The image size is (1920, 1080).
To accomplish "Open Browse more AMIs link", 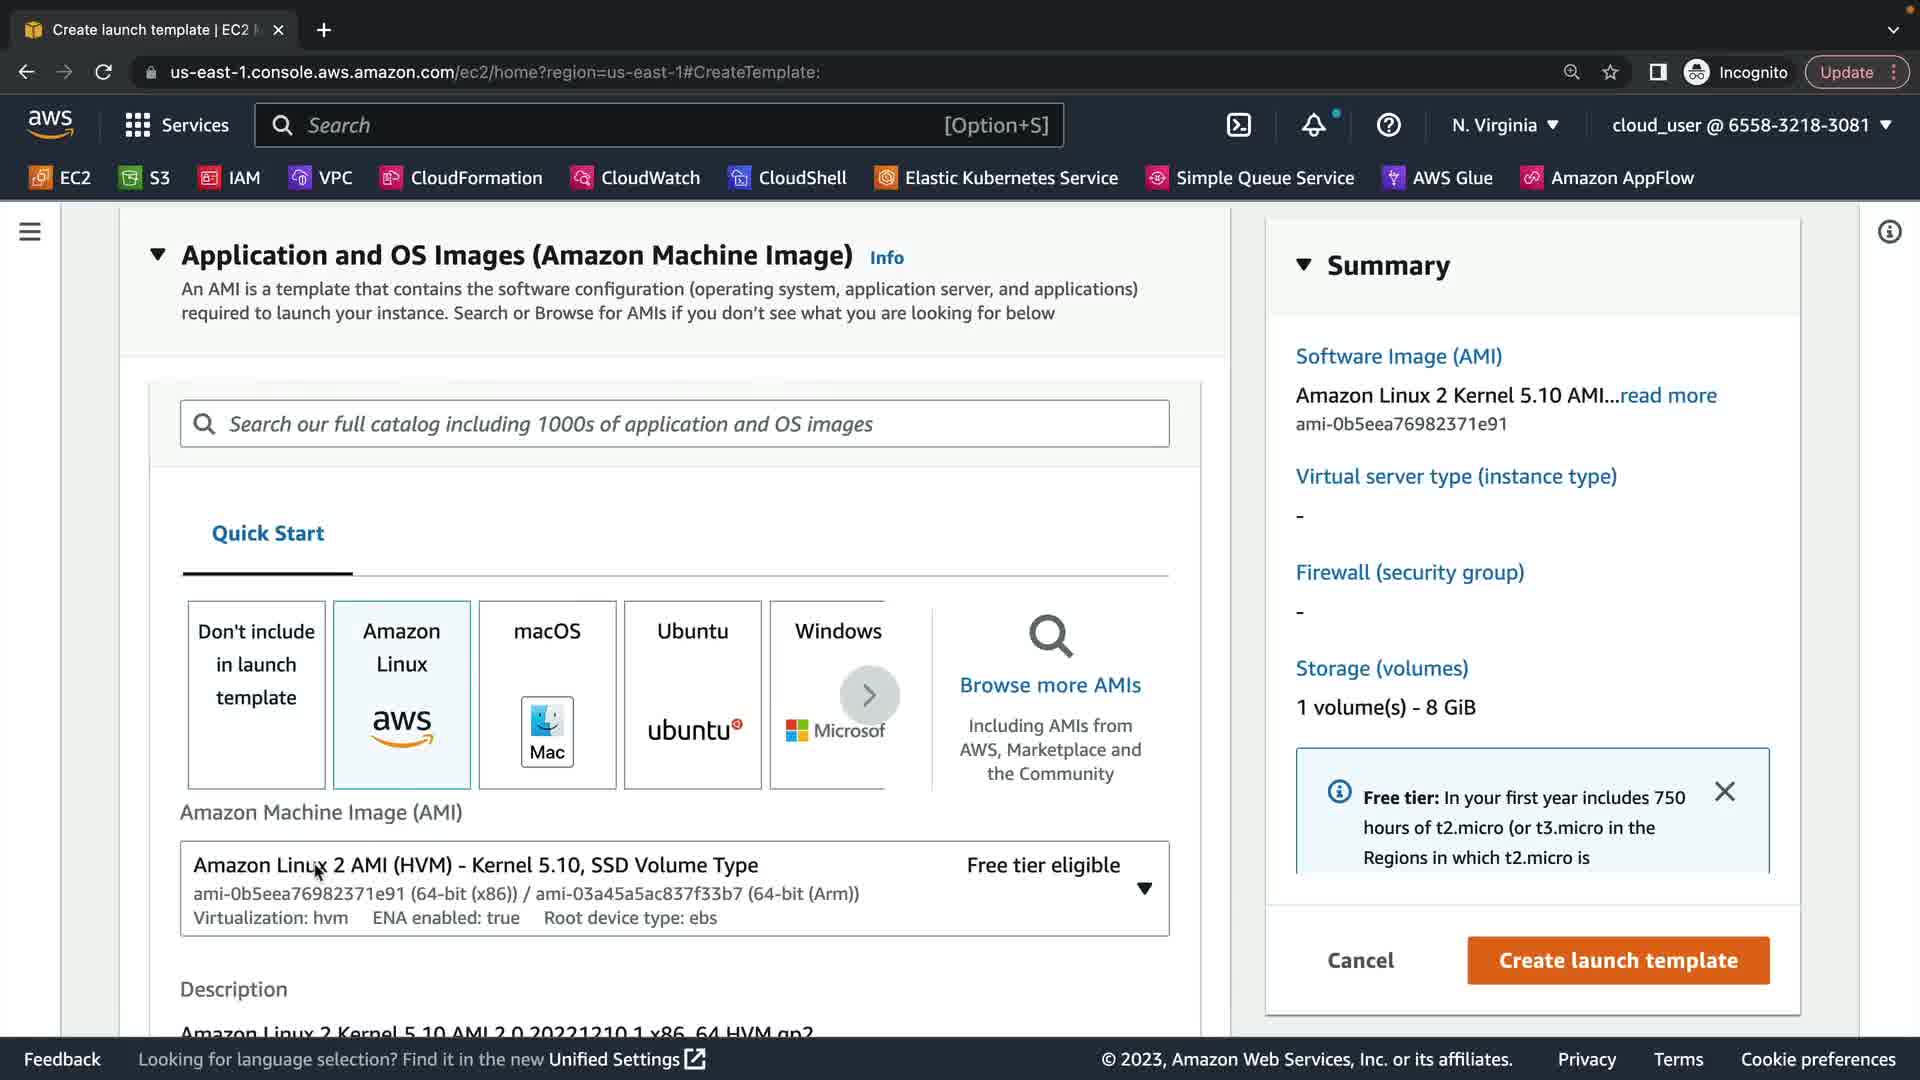I will click(x=1049, y=685).
